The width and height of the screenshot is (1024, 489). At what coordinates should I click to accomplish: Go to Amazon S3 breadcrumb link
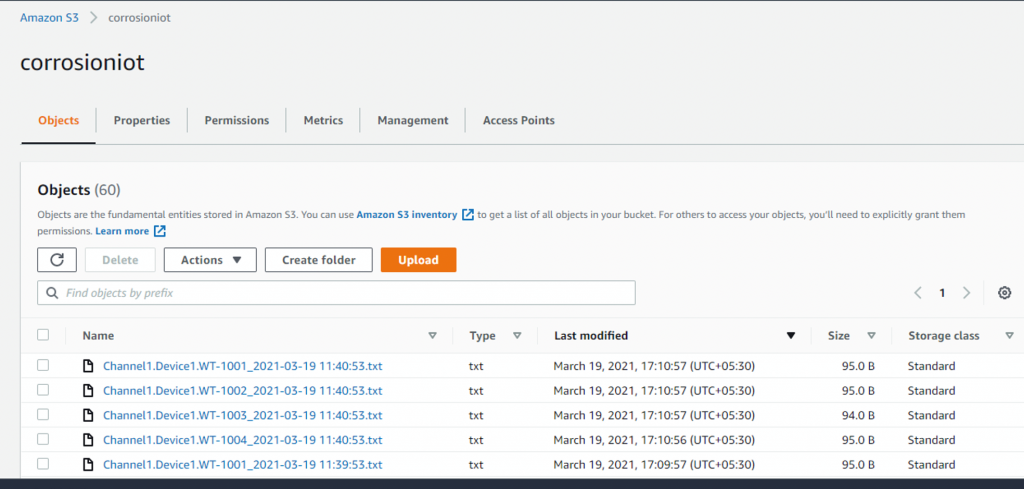pyautogui.click(x=50, y=18)
